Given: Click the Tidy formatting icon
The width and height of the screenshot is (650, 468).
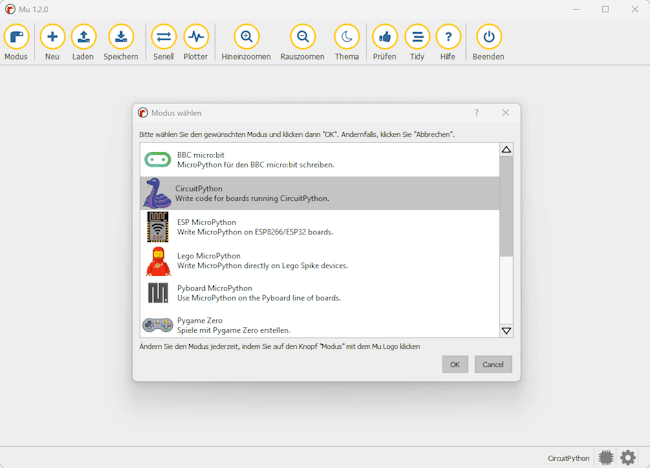Looking at the screenshot, I should click(x=417, y=38).
